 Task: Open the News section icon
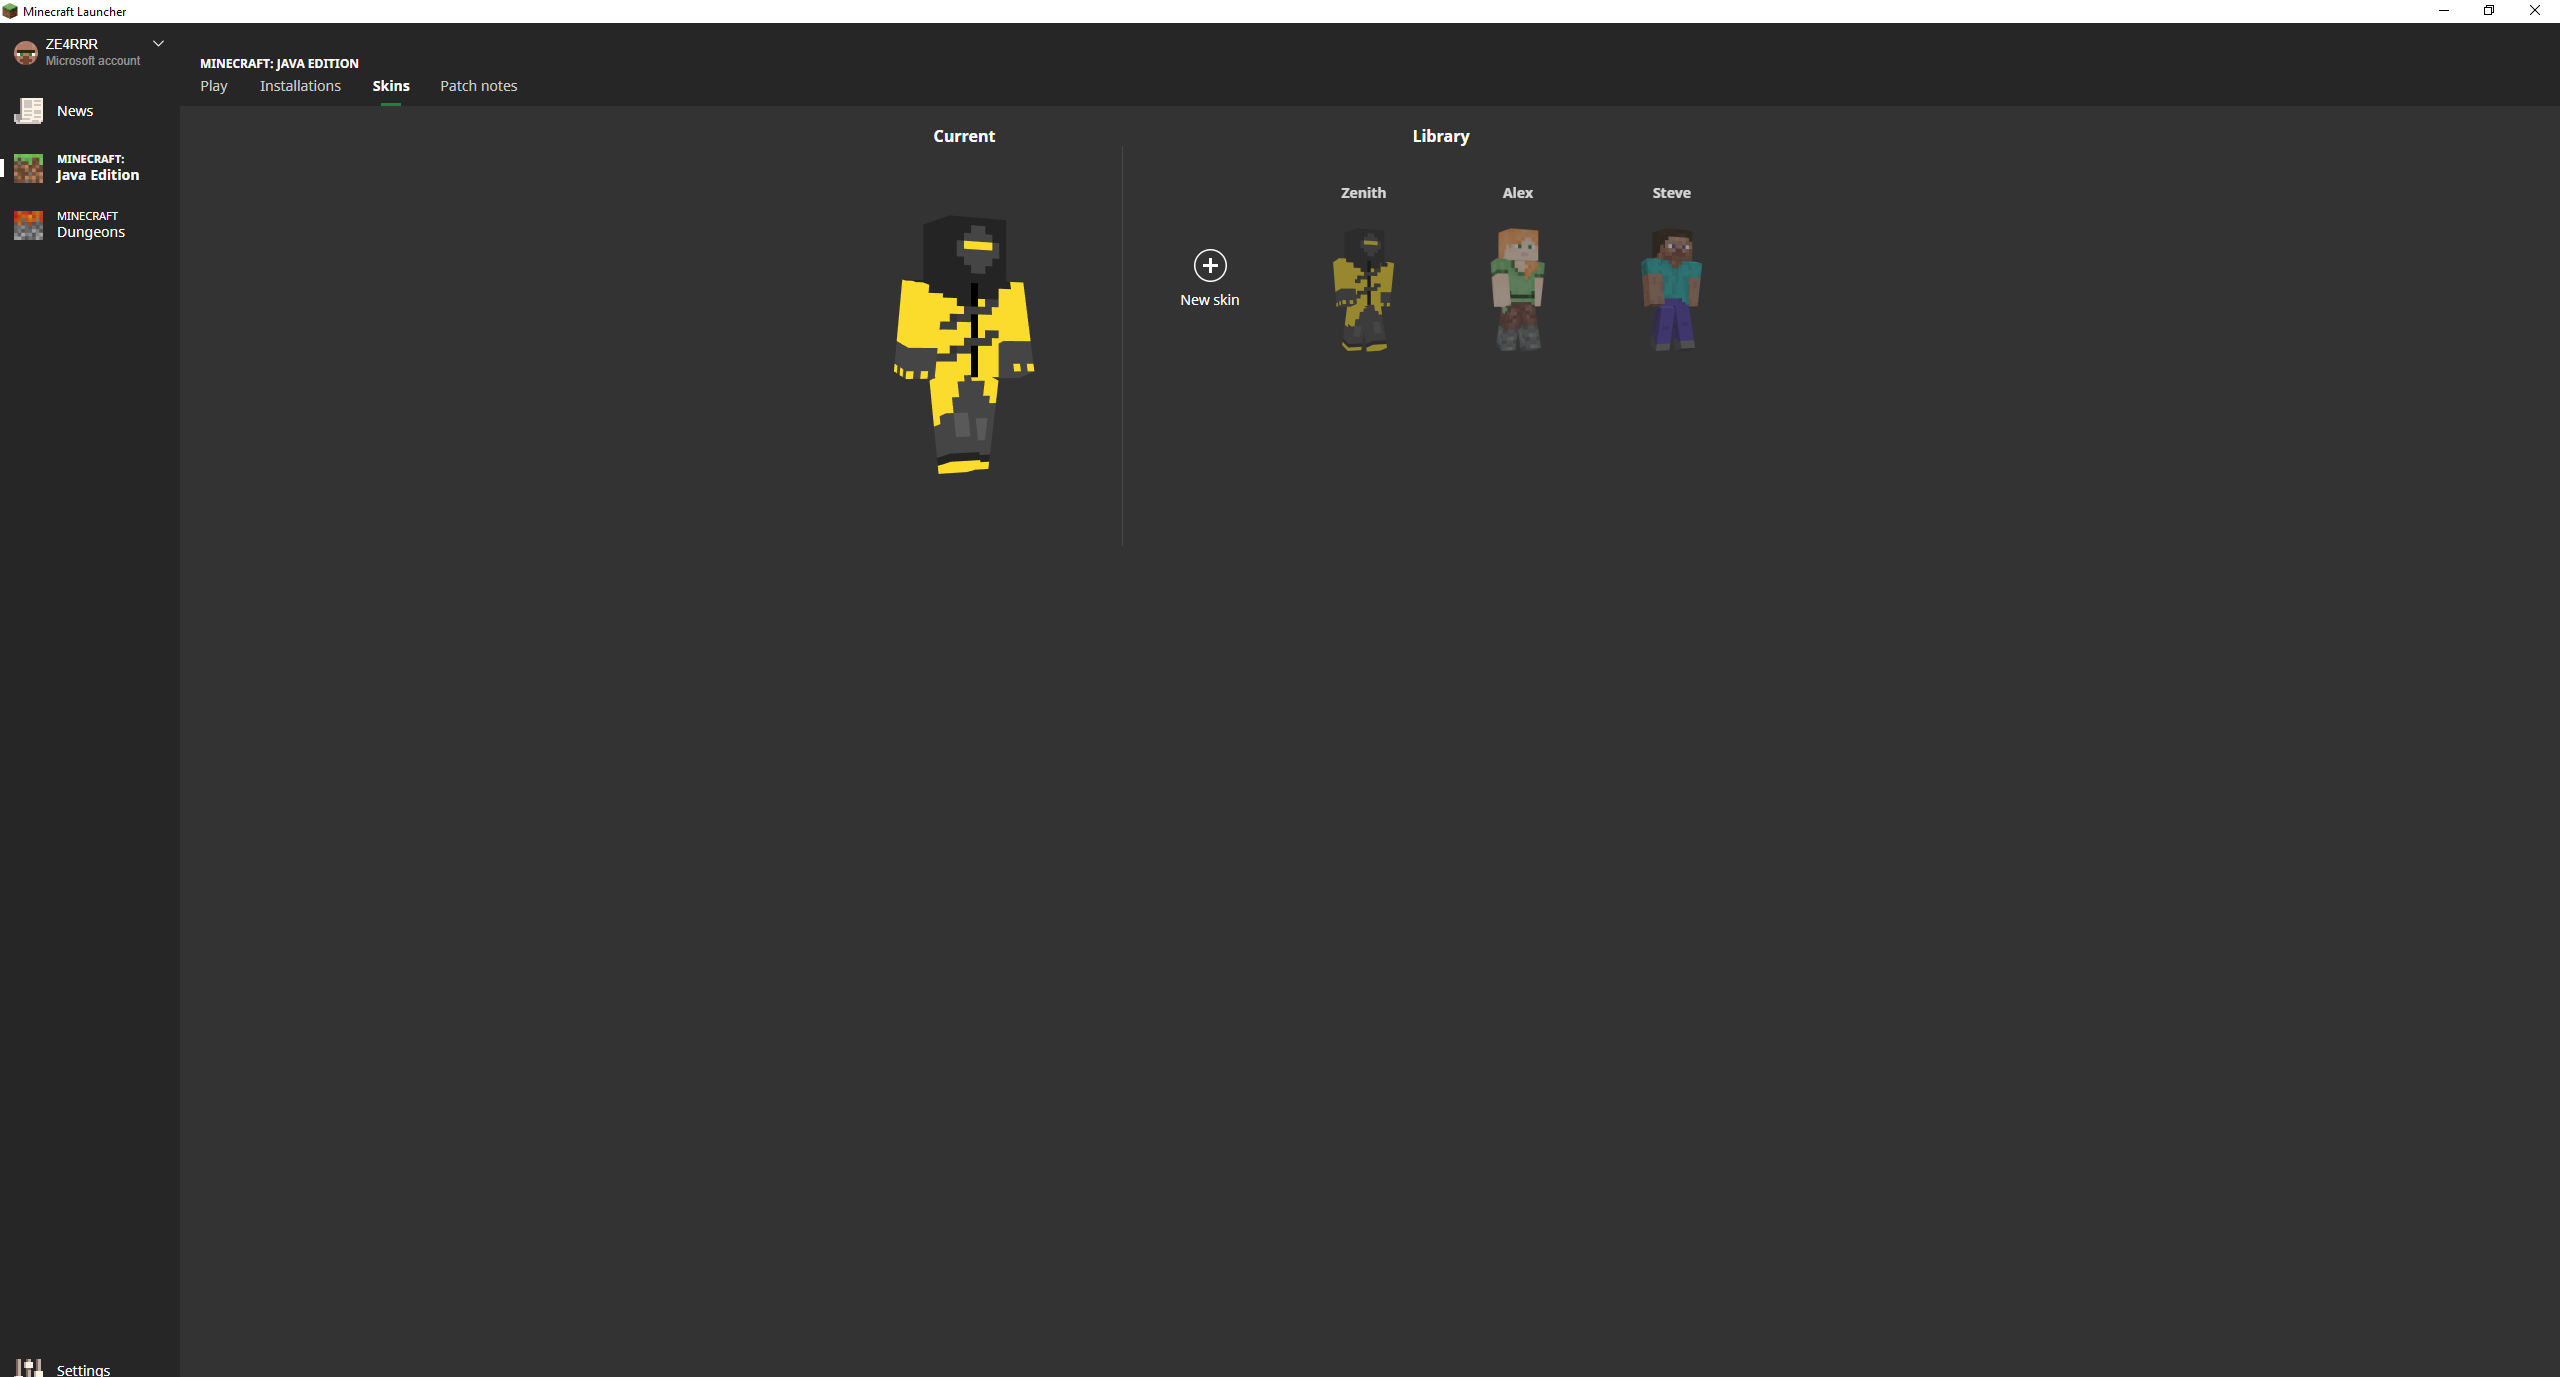[29, 111]
